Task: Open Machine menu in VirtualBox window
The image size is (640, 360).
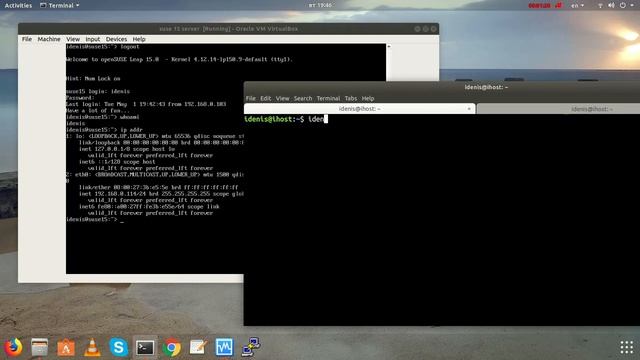Action: (x=49, y=39)
